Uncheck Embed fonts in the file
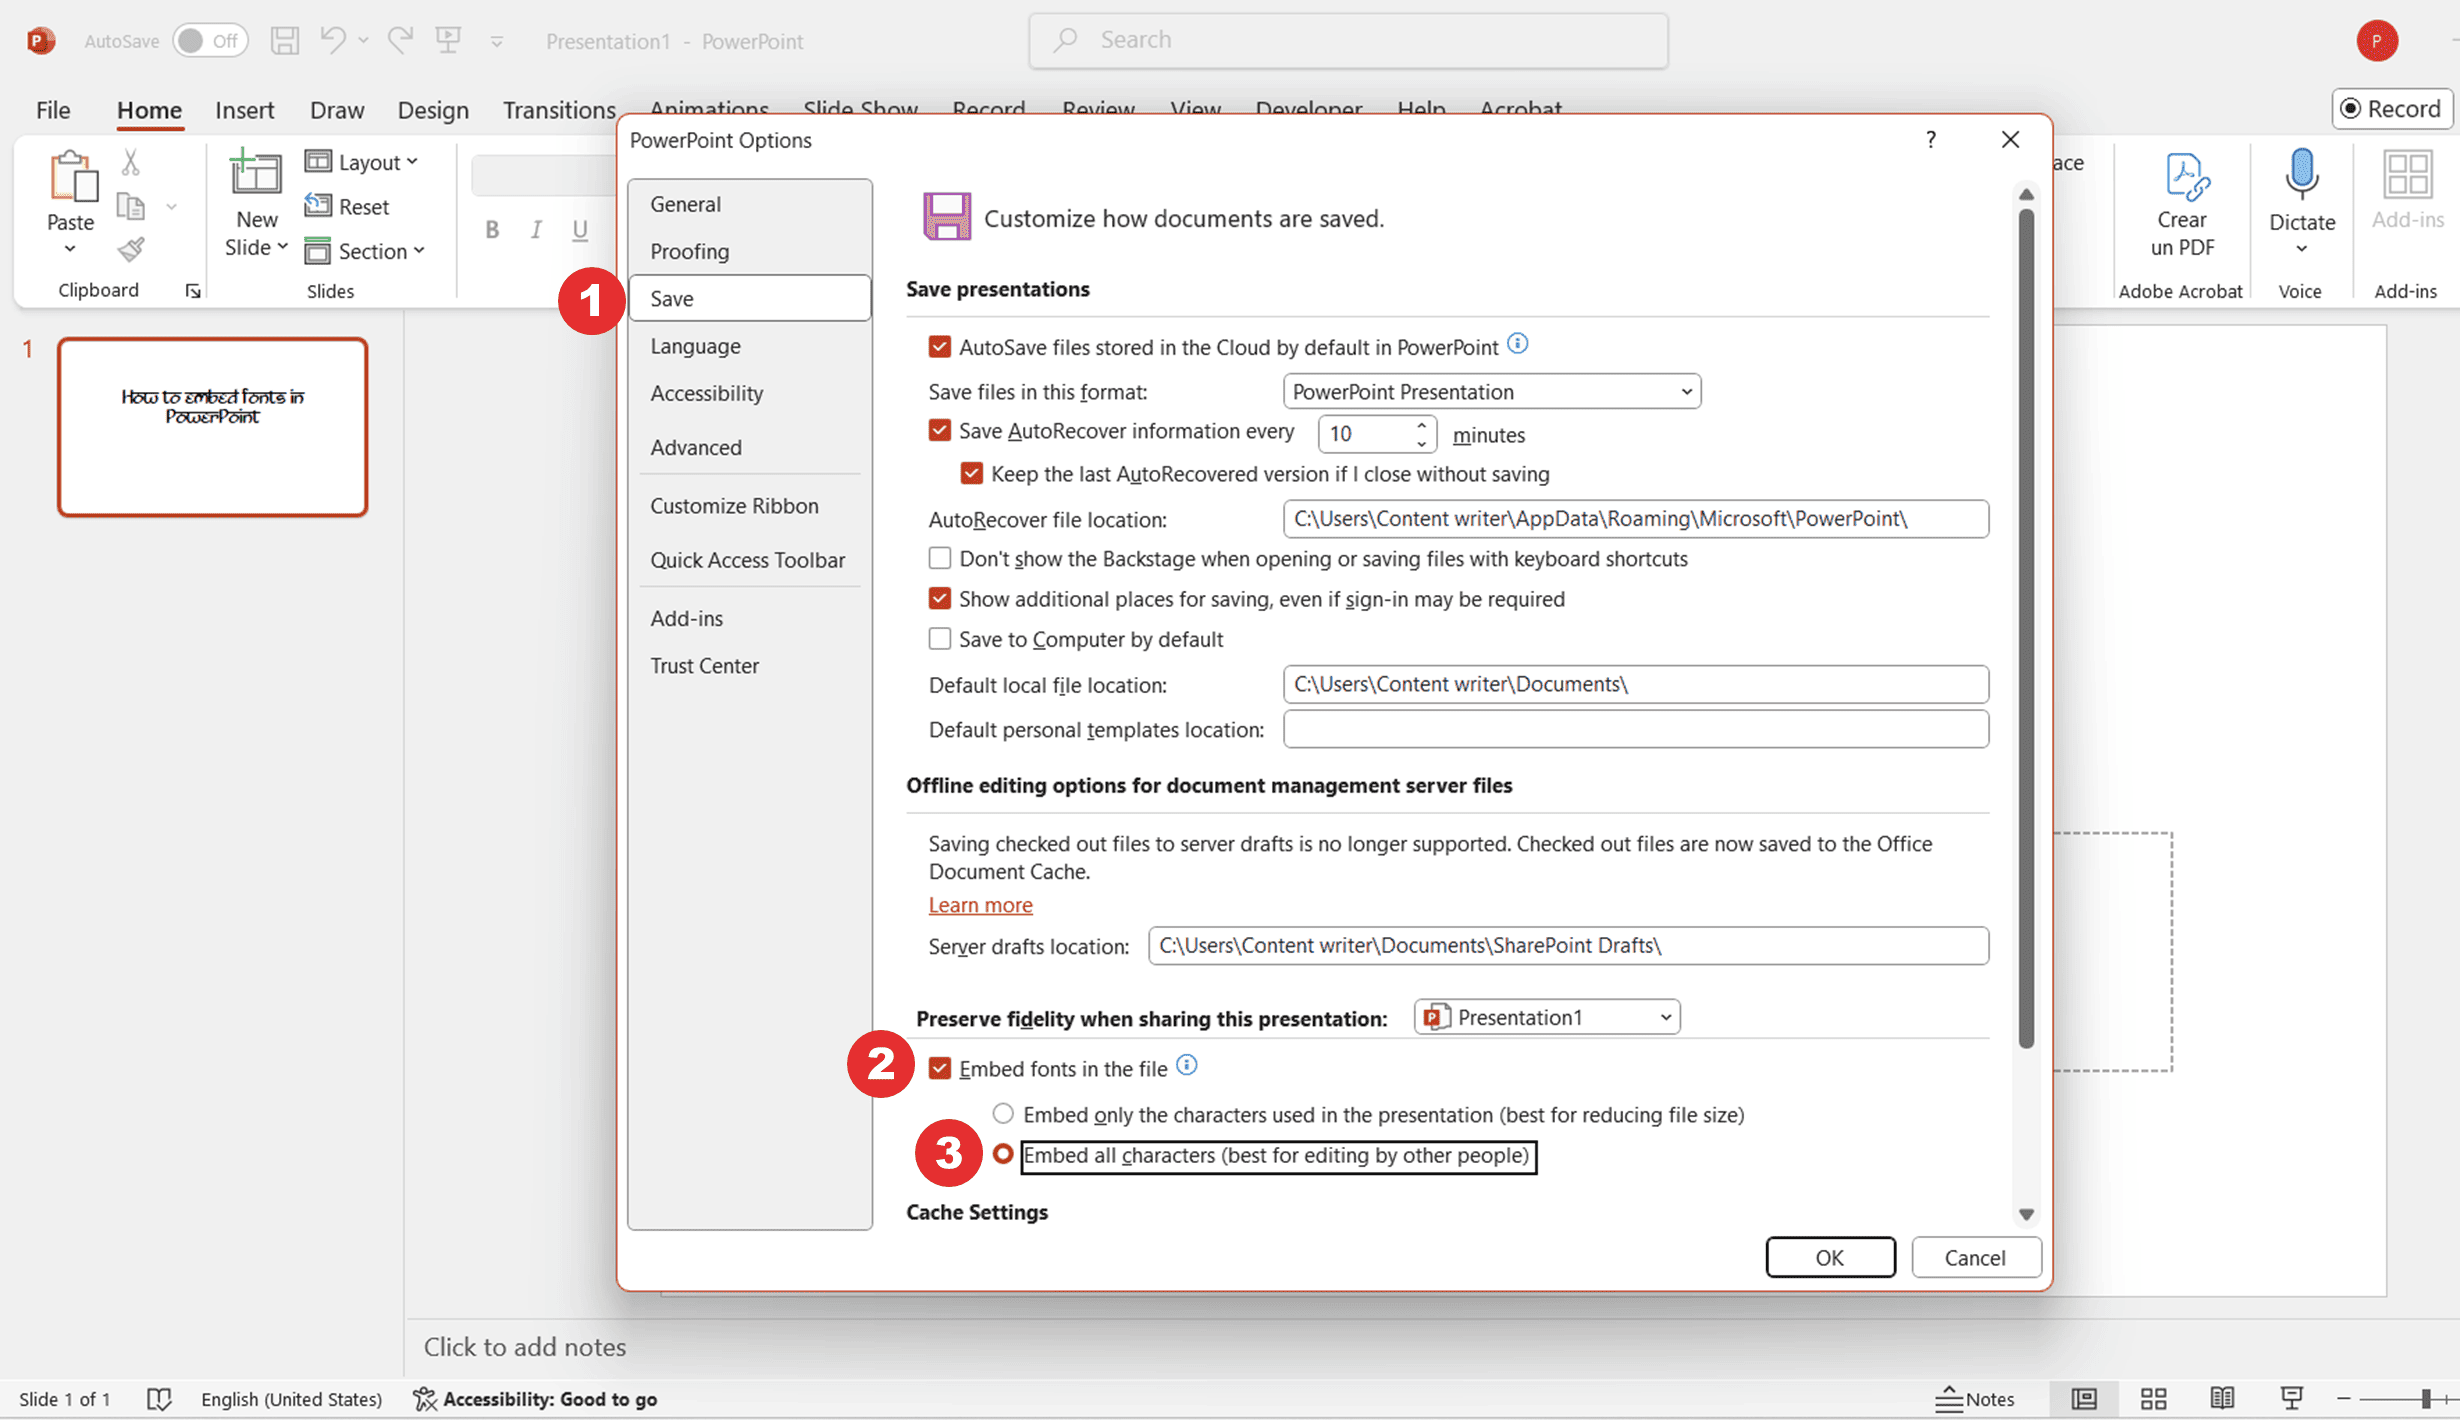The image size is (2460, 1420). (x=939, y=1069)
